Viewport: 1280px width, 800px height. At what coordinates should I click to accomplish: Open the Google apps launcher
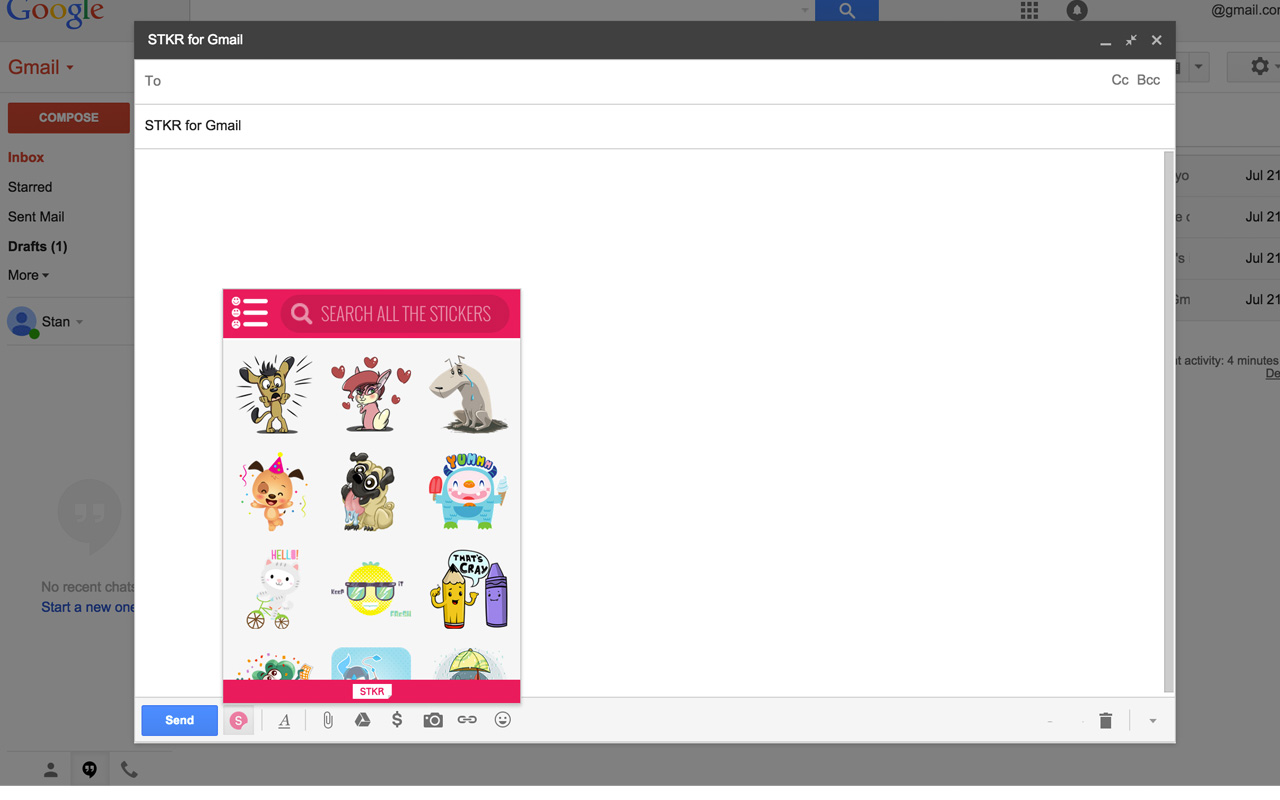1028,10
